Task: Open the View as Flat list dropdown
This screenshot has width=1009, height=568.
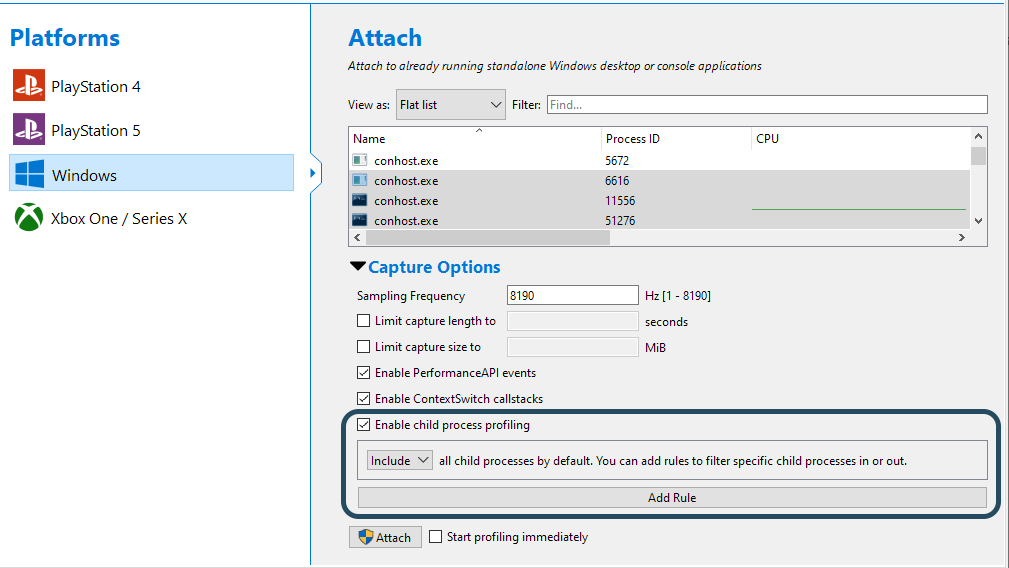Action: pos(450,104)
